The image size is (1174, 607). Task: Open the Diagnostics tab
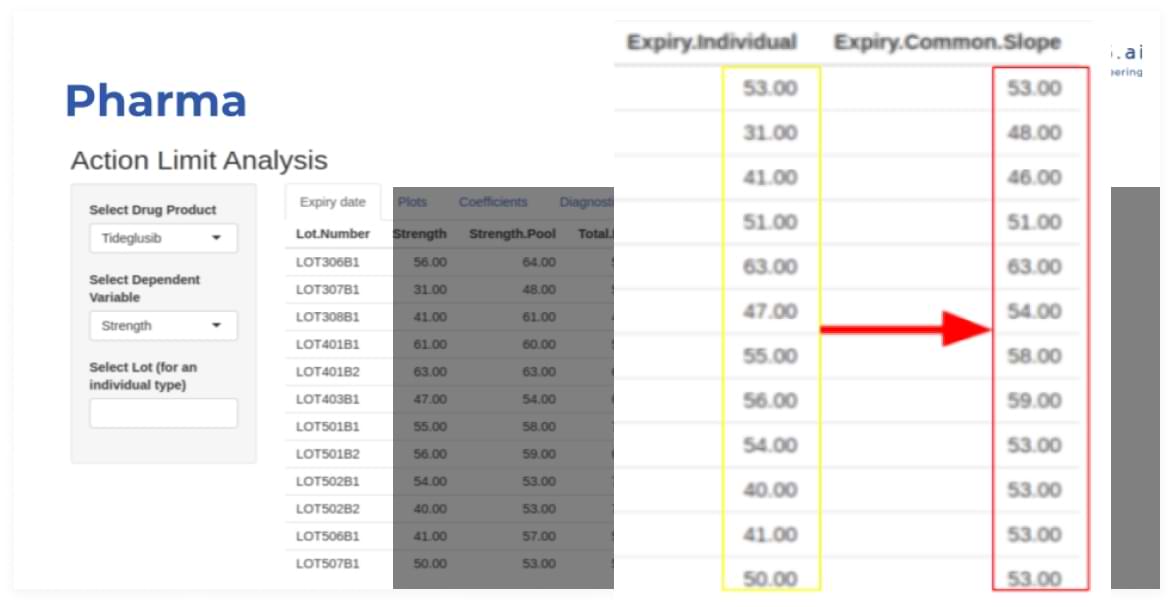point(586,202)
